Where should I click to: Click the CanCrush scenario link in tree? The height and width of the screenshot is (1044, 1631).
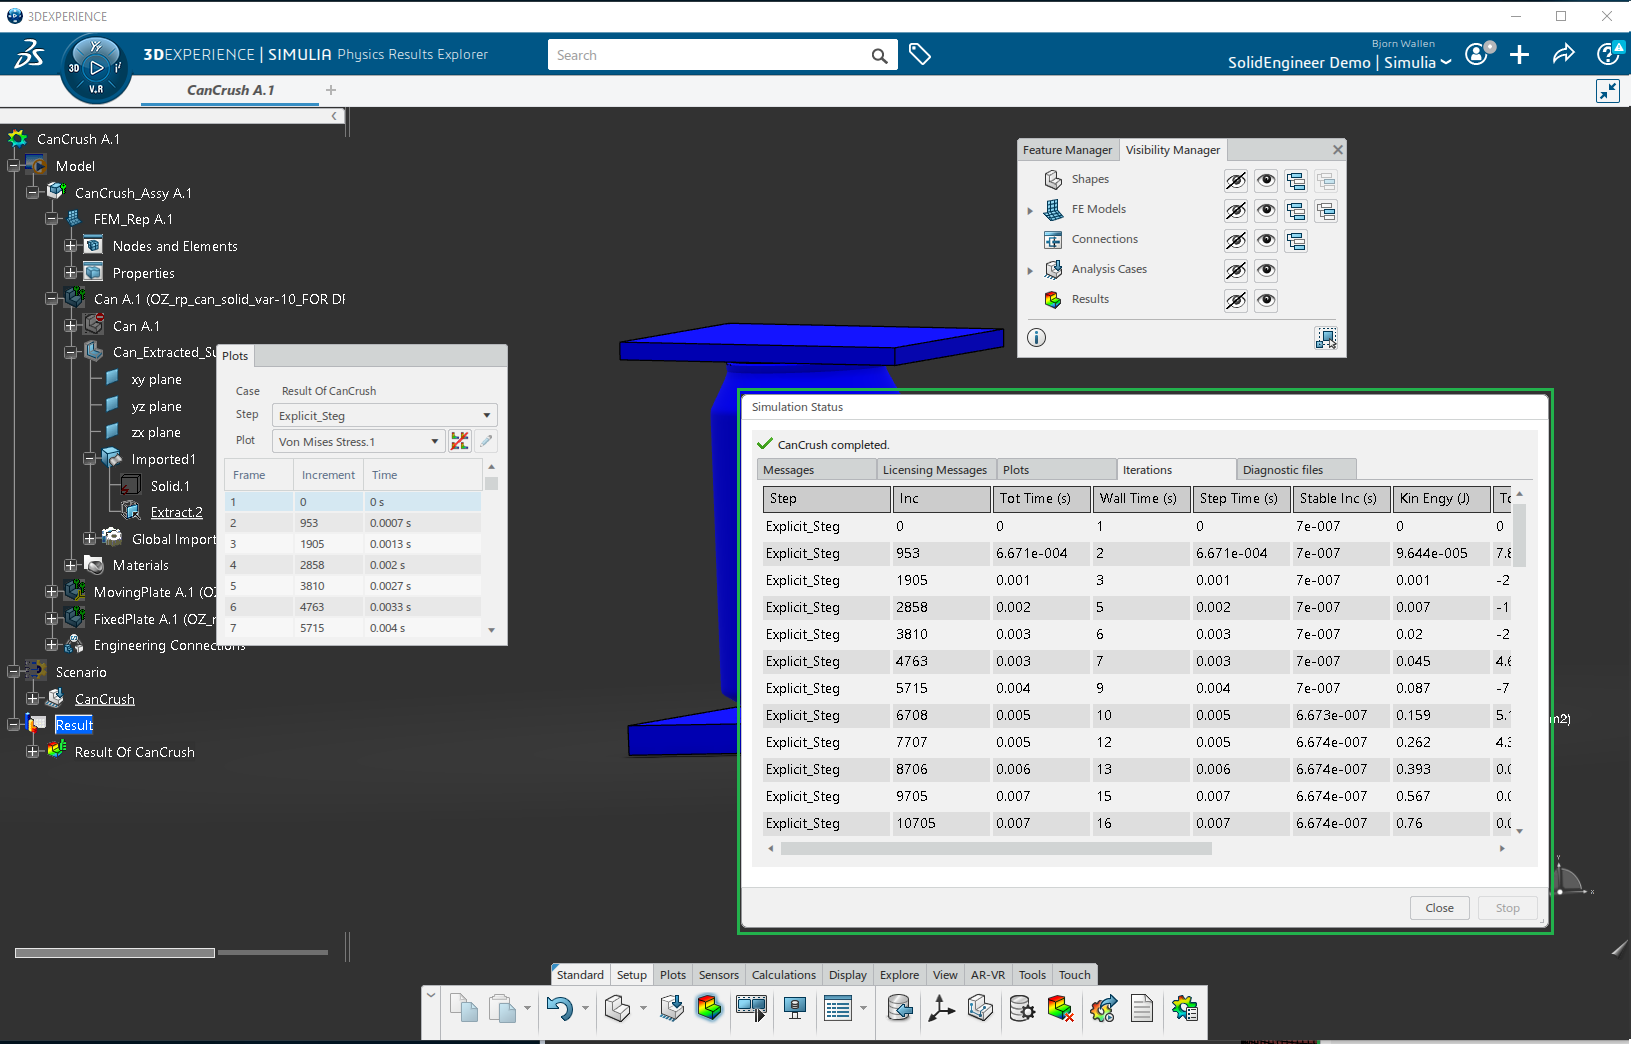[105, 699]
